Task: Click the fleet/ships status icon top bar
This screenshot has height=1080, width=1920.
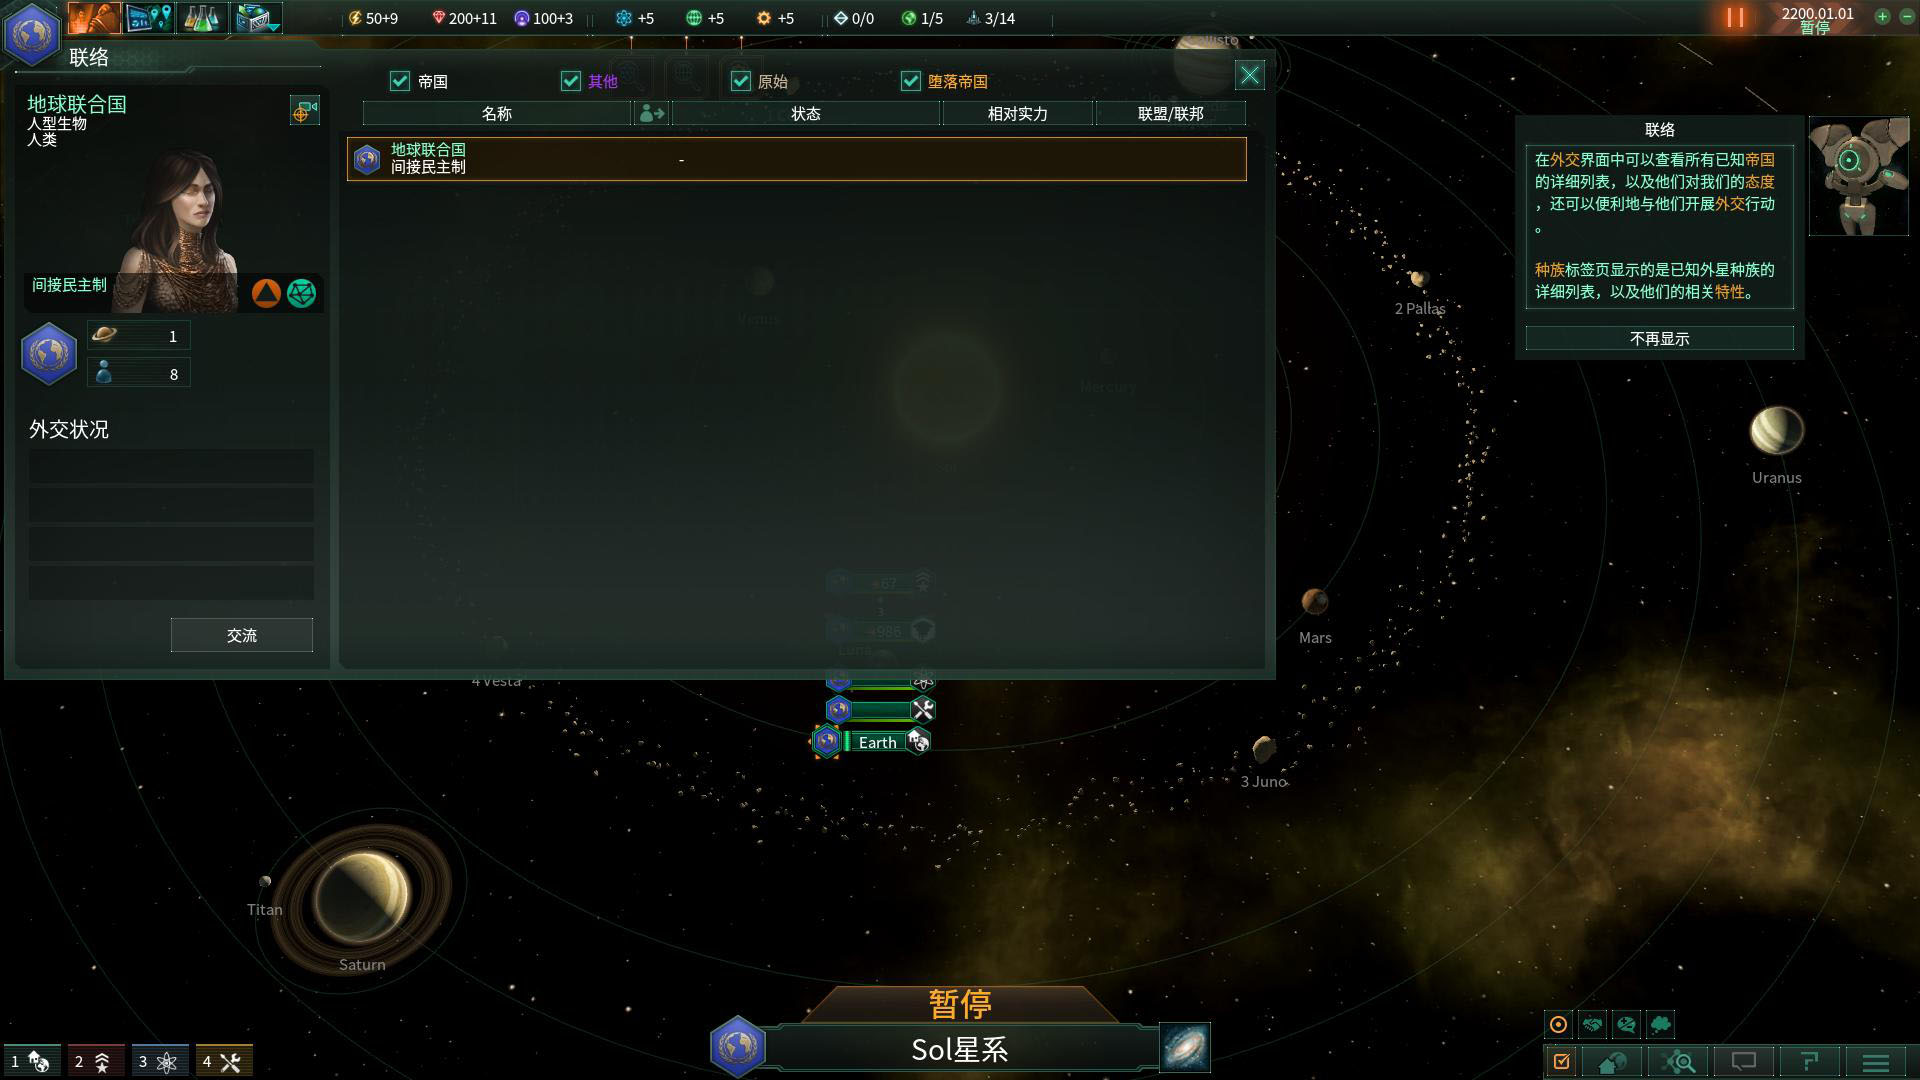Action: pyautogui.click(x=989, y=17)
